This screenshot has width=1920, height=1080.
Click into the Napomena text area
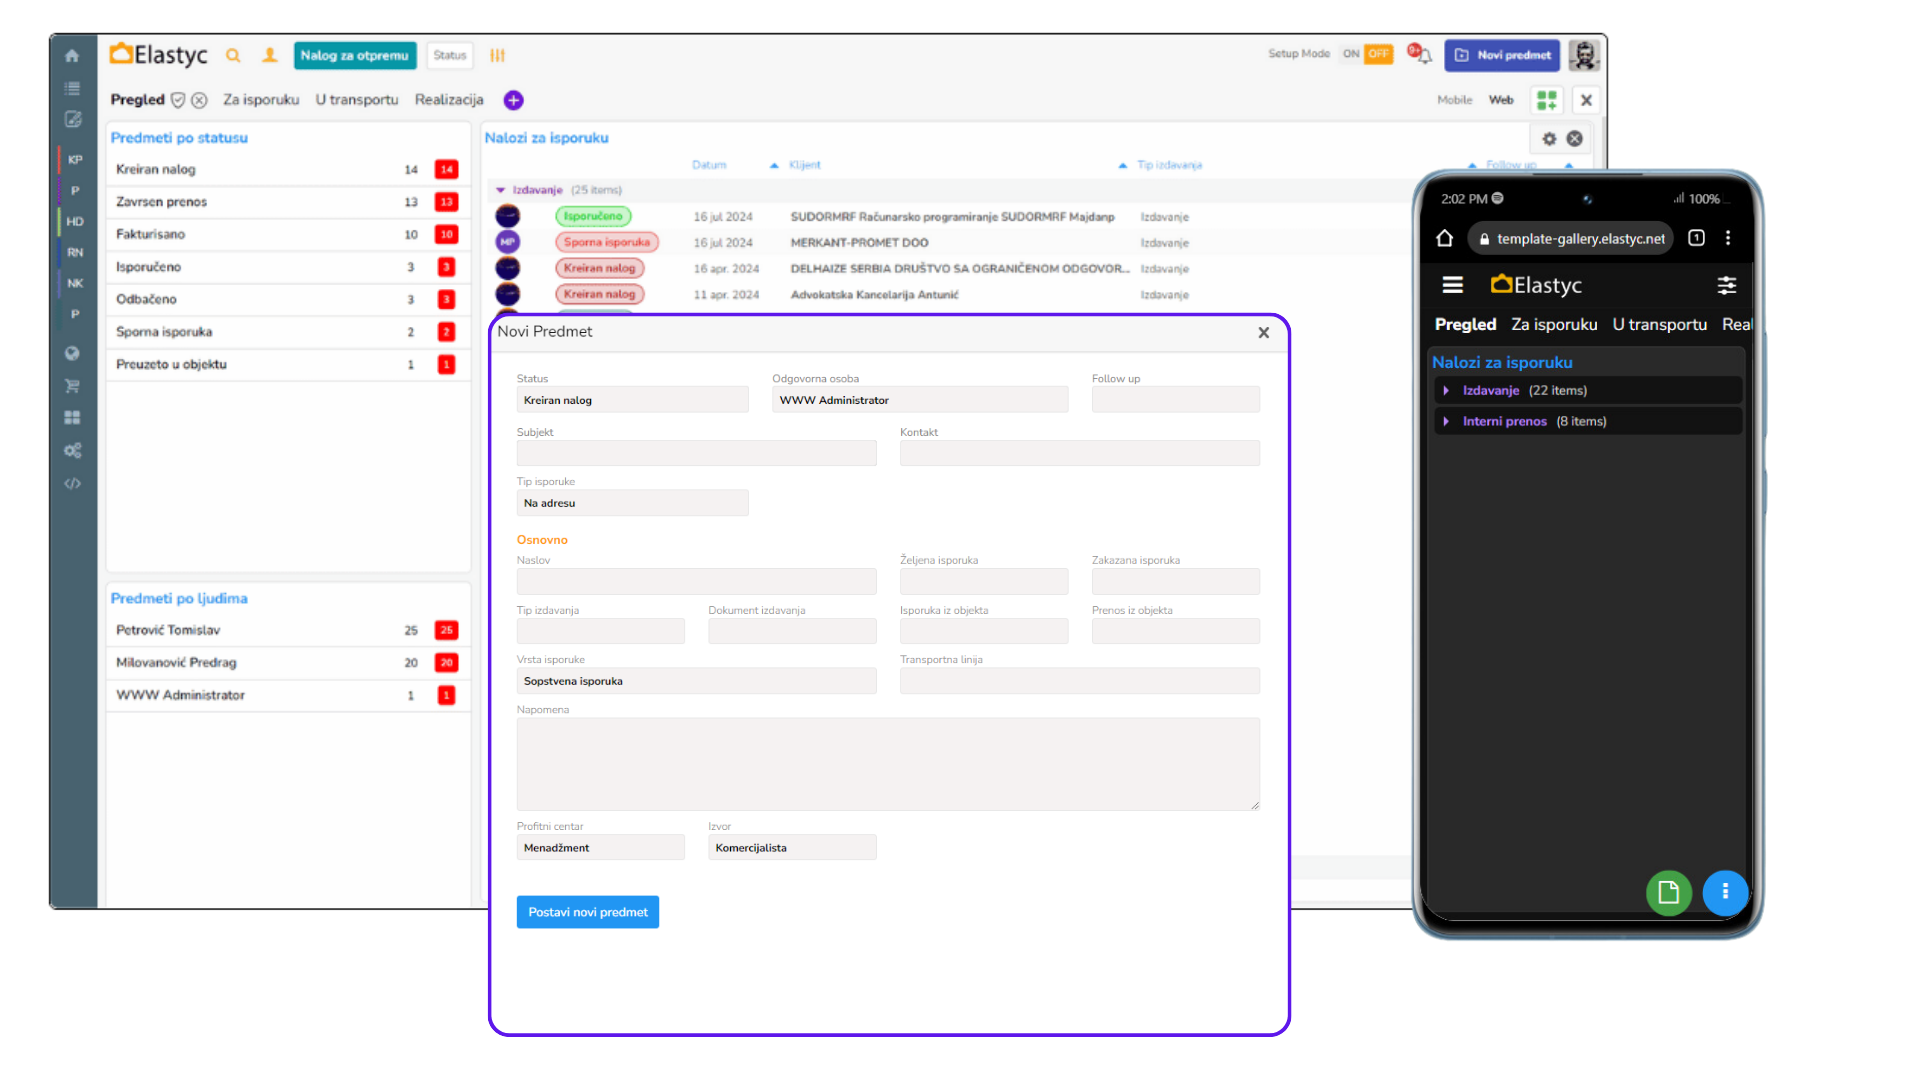click(x=887, y=764)
